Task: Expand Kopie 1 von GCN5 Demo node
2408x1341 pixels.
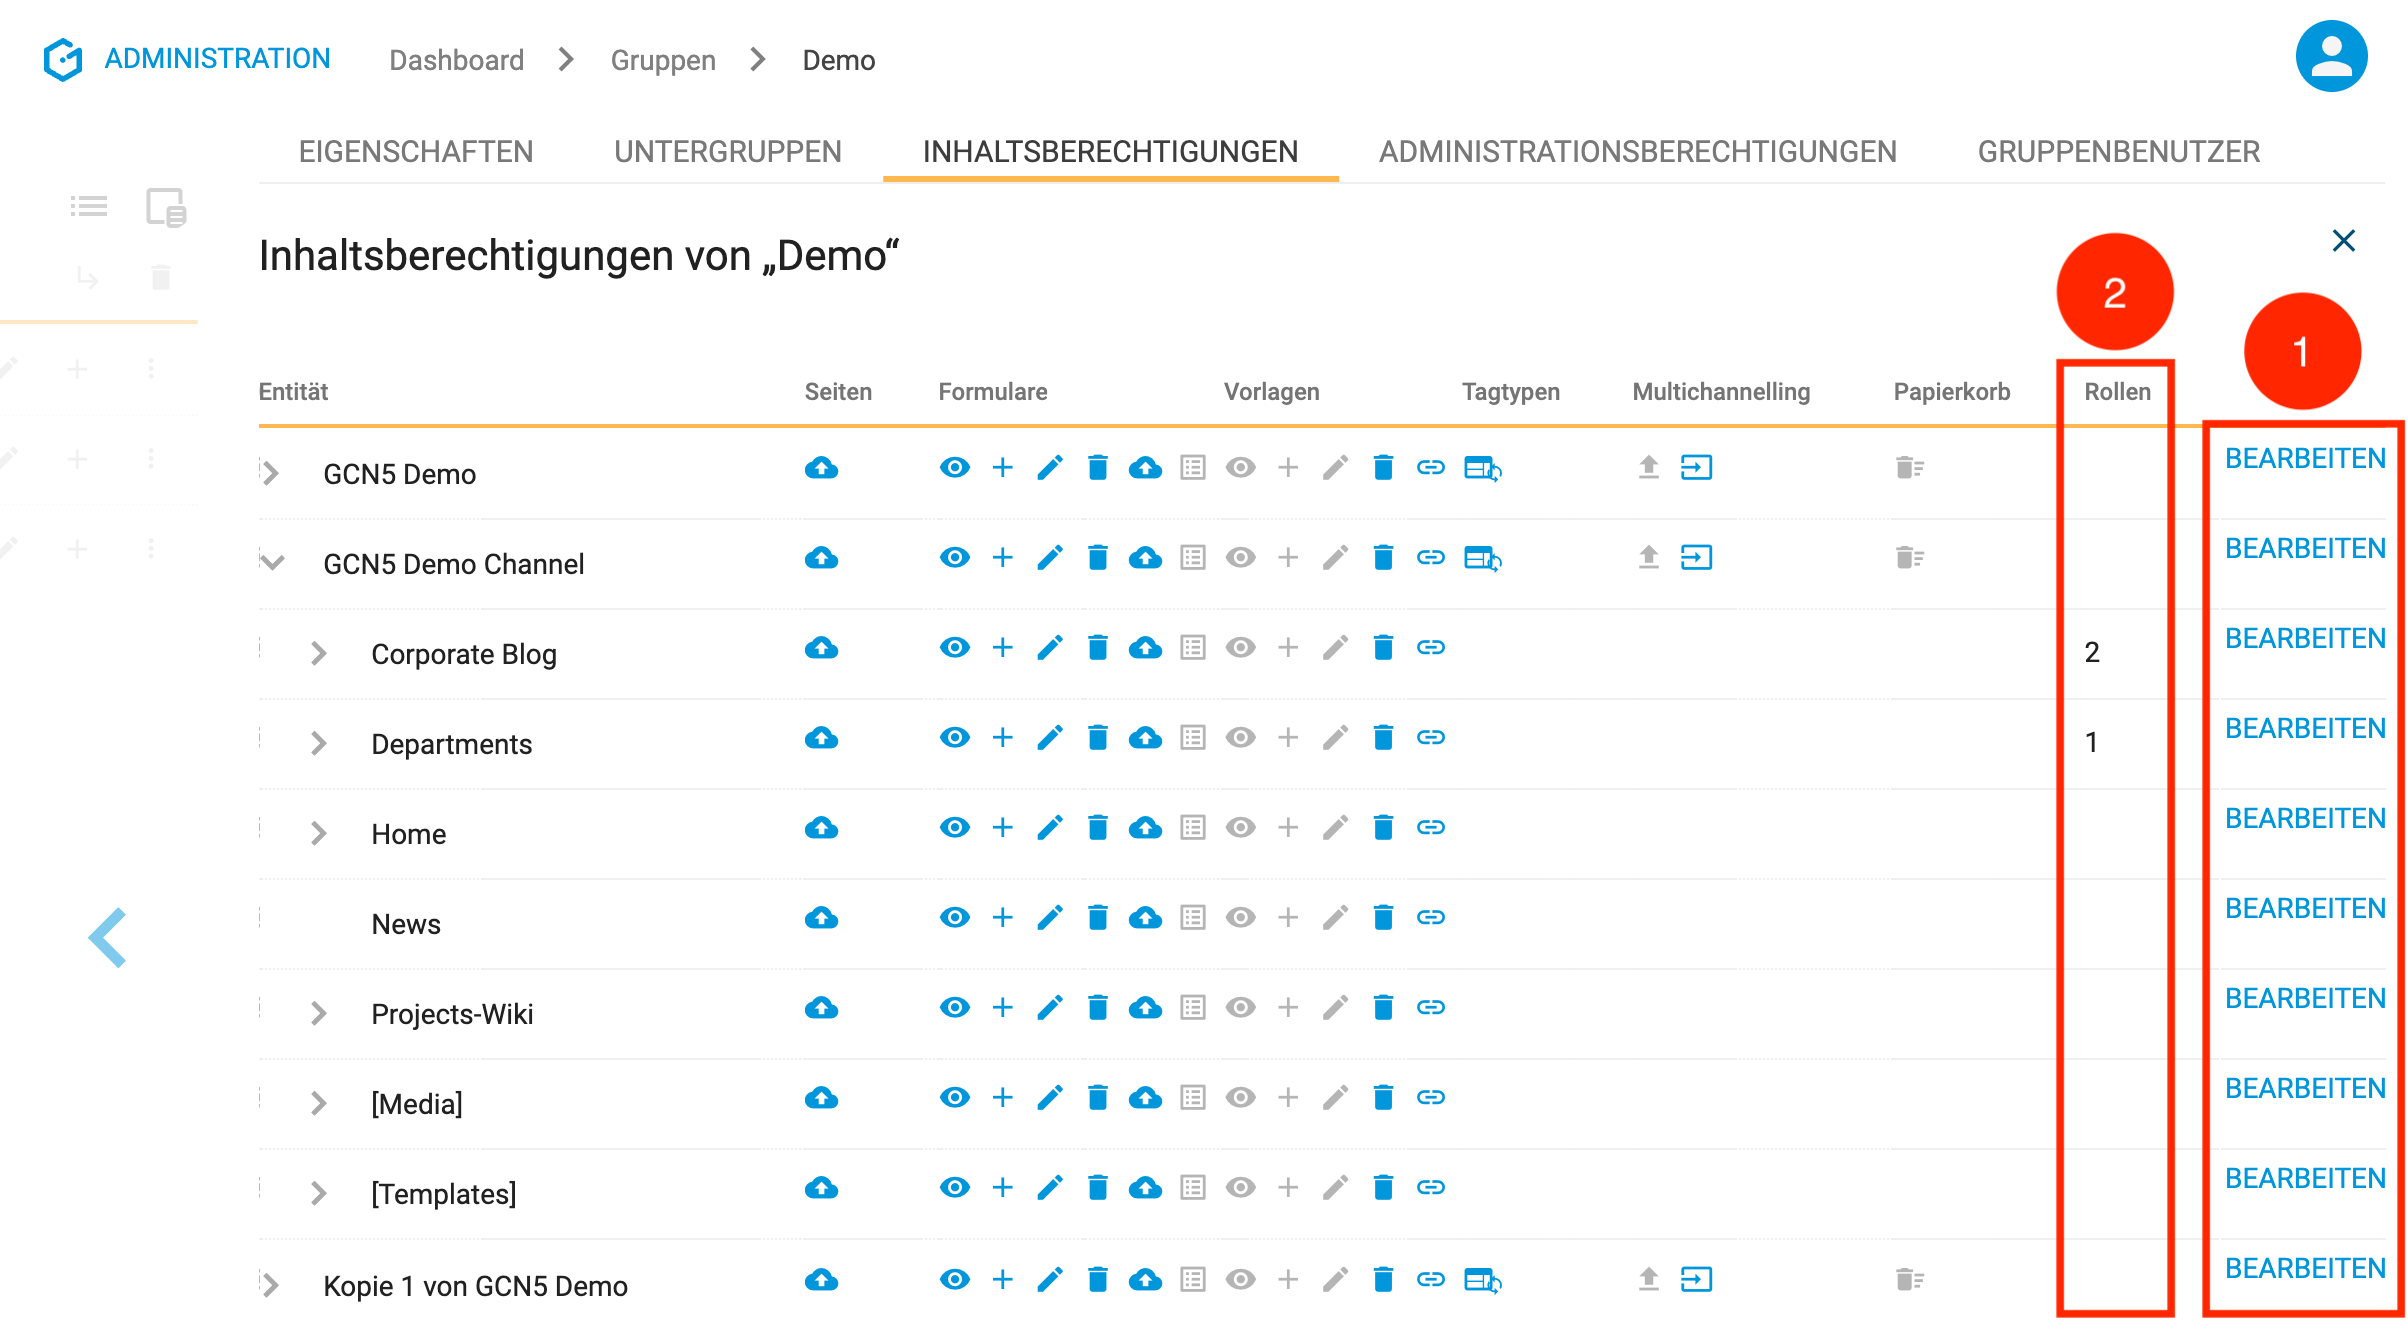Action: [271, 1285]
